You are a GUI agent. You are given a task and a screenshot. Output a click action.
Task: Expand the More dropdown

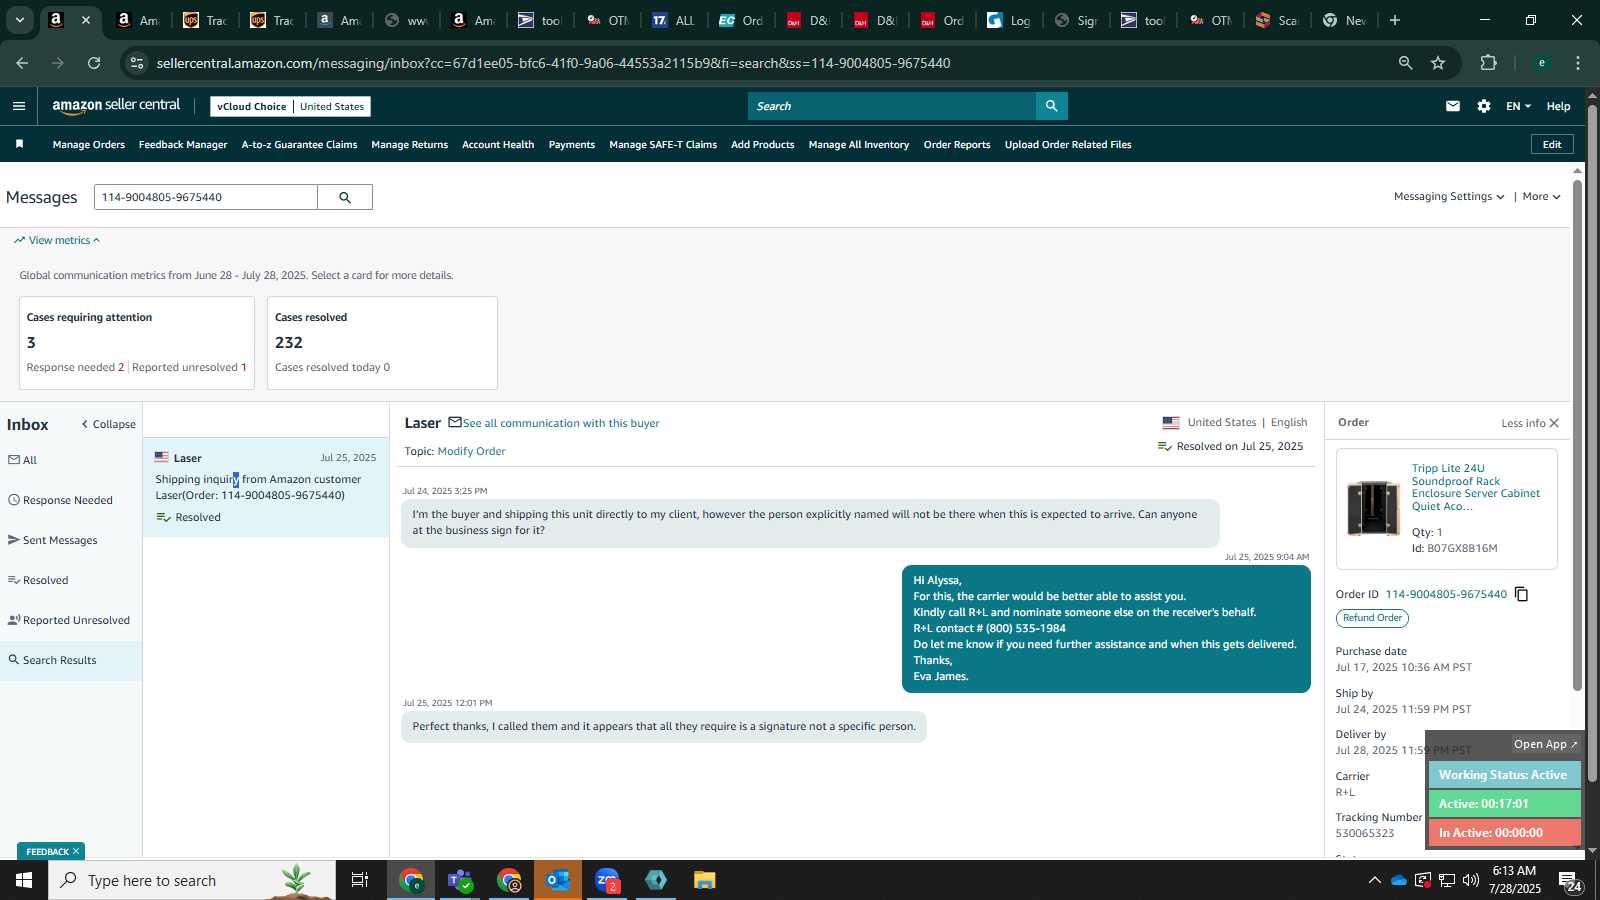(x=1541, y=197)
